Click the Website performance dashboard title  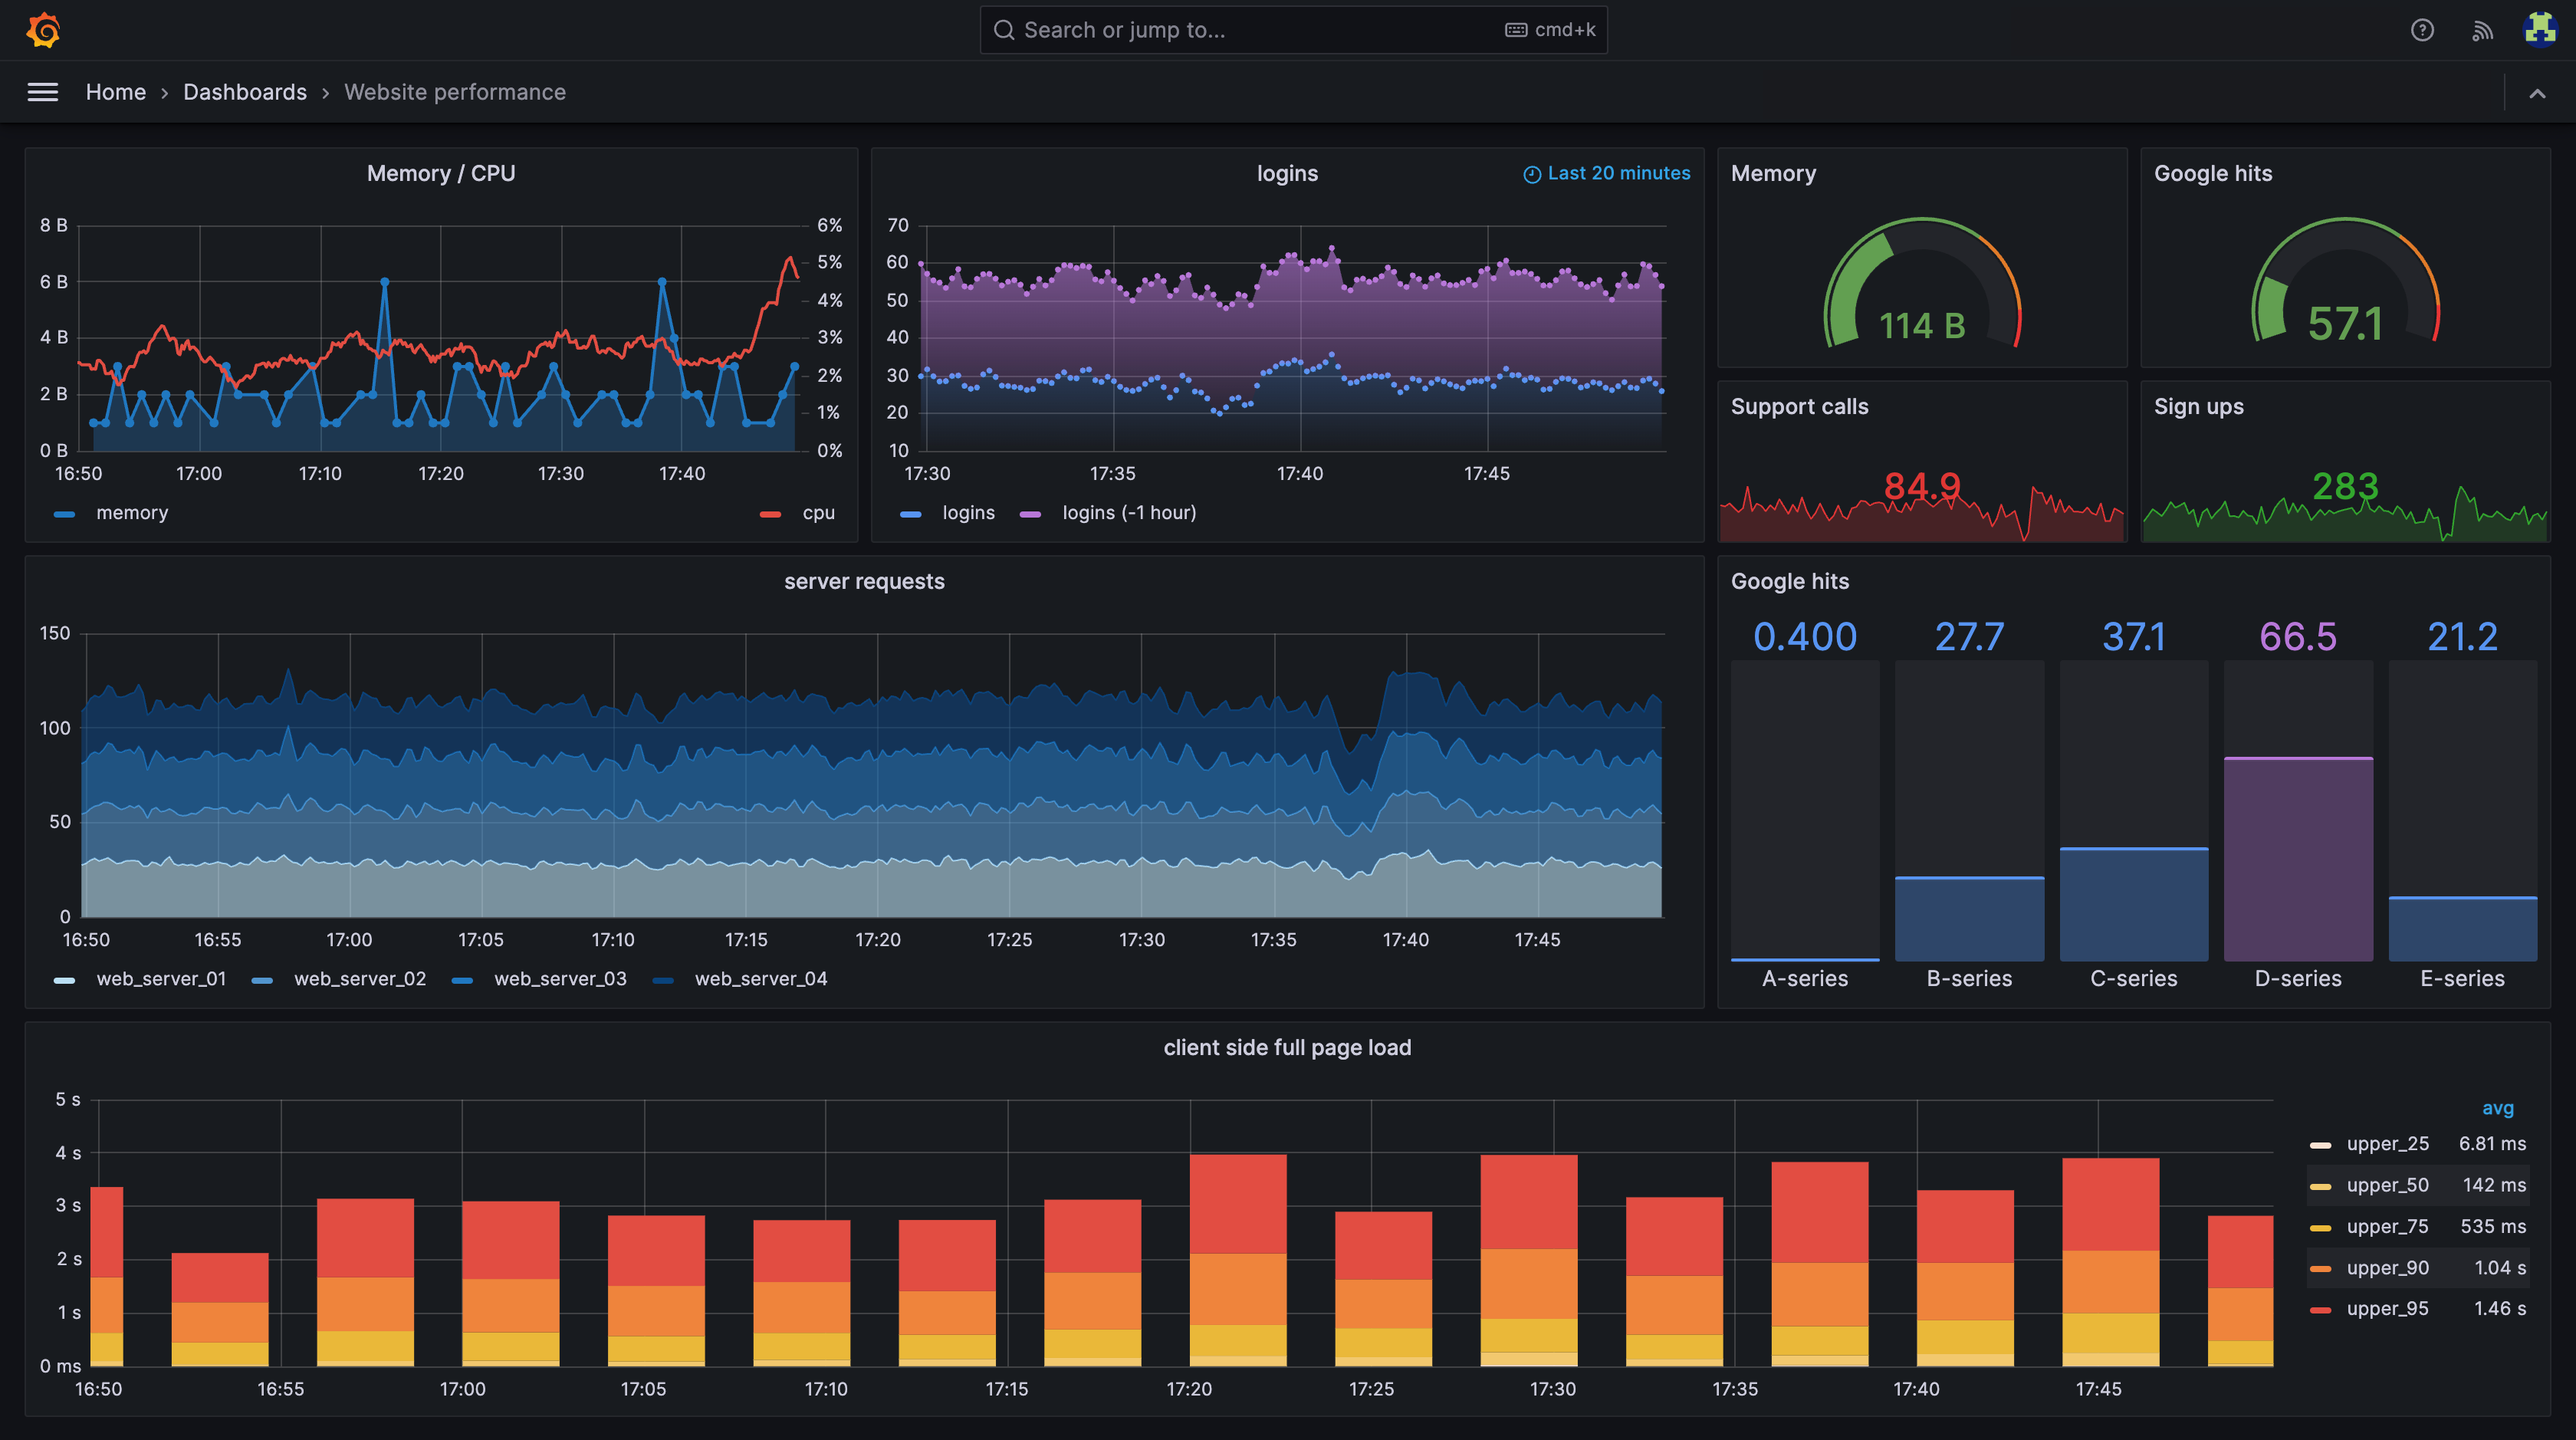(x=456, y=90)
